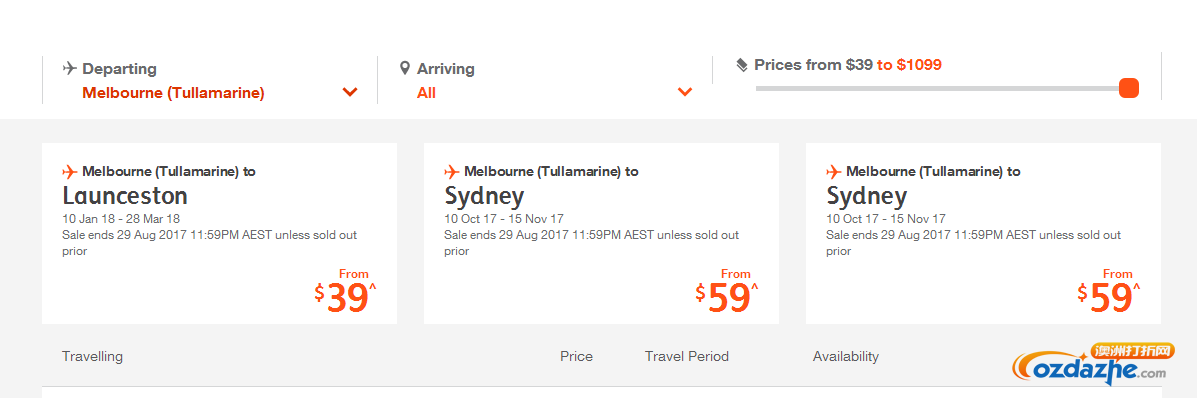This screenshot has width=1197, height=398.
Task: Open the middle Sydney $59 fare card
Action: [602, 233]
